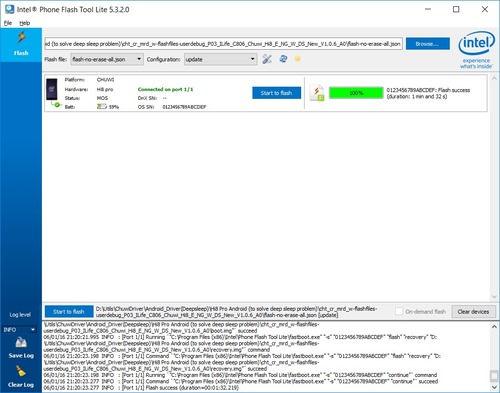Minimize the window

point(428,9)
